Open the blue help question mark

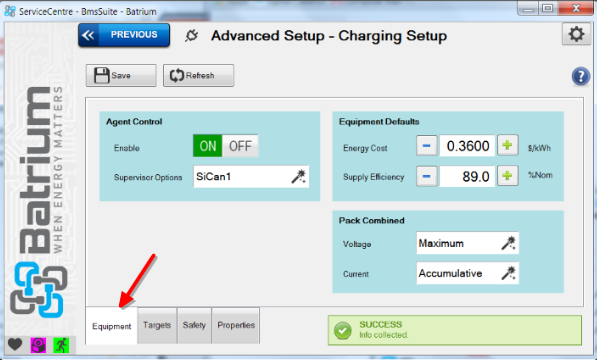tap(581, 76)
